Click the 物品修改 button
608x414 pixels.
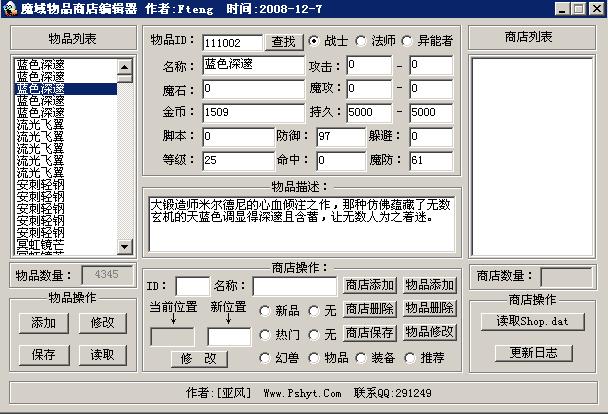coord(429,332)
